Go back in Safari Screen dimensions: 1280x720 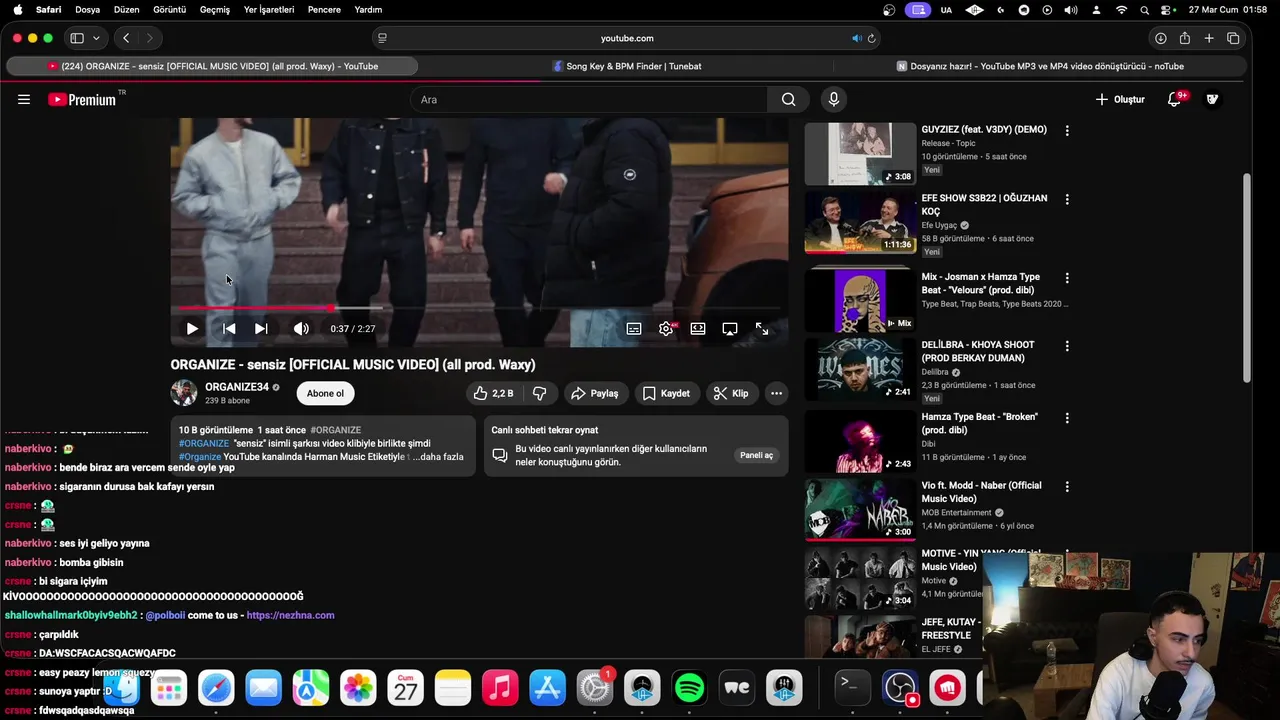(126, 38)
